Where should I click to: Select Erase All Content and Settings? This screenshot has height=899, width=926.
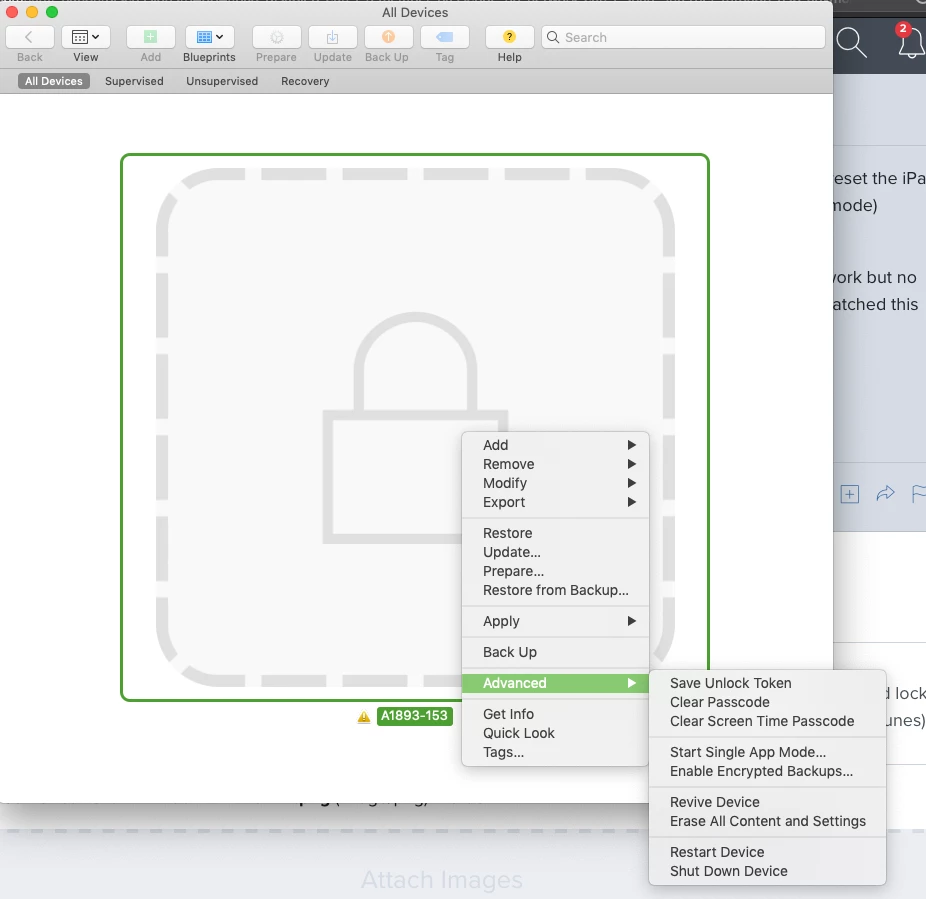pos(767,821)
